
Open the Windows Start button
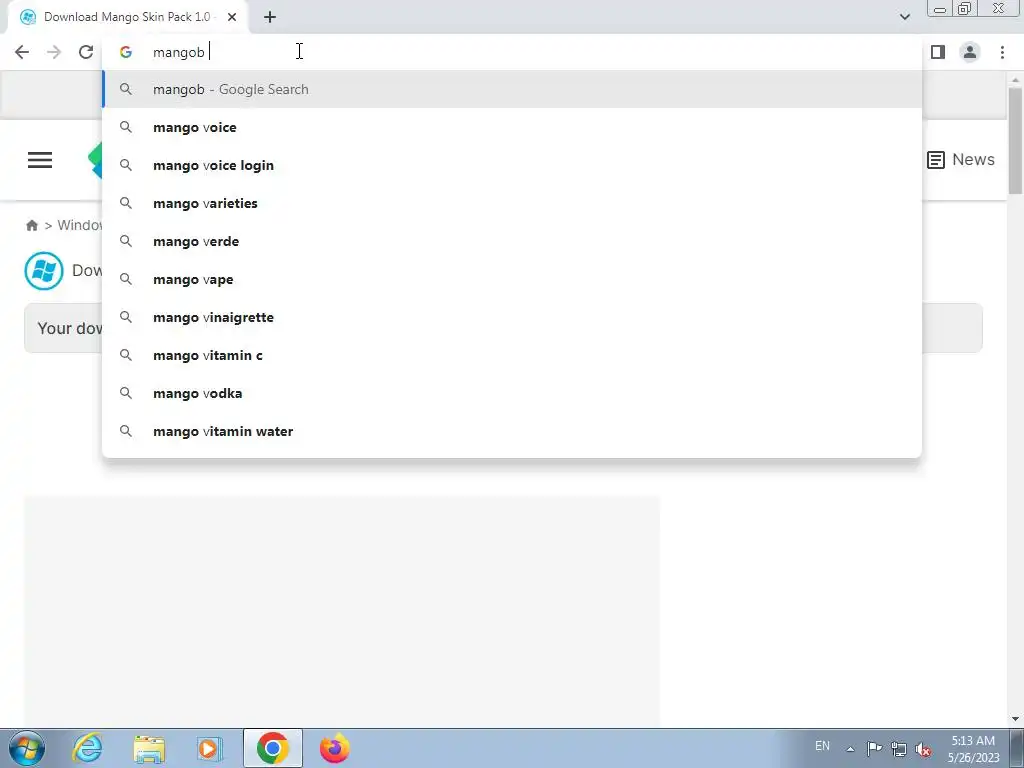(27, 748)
